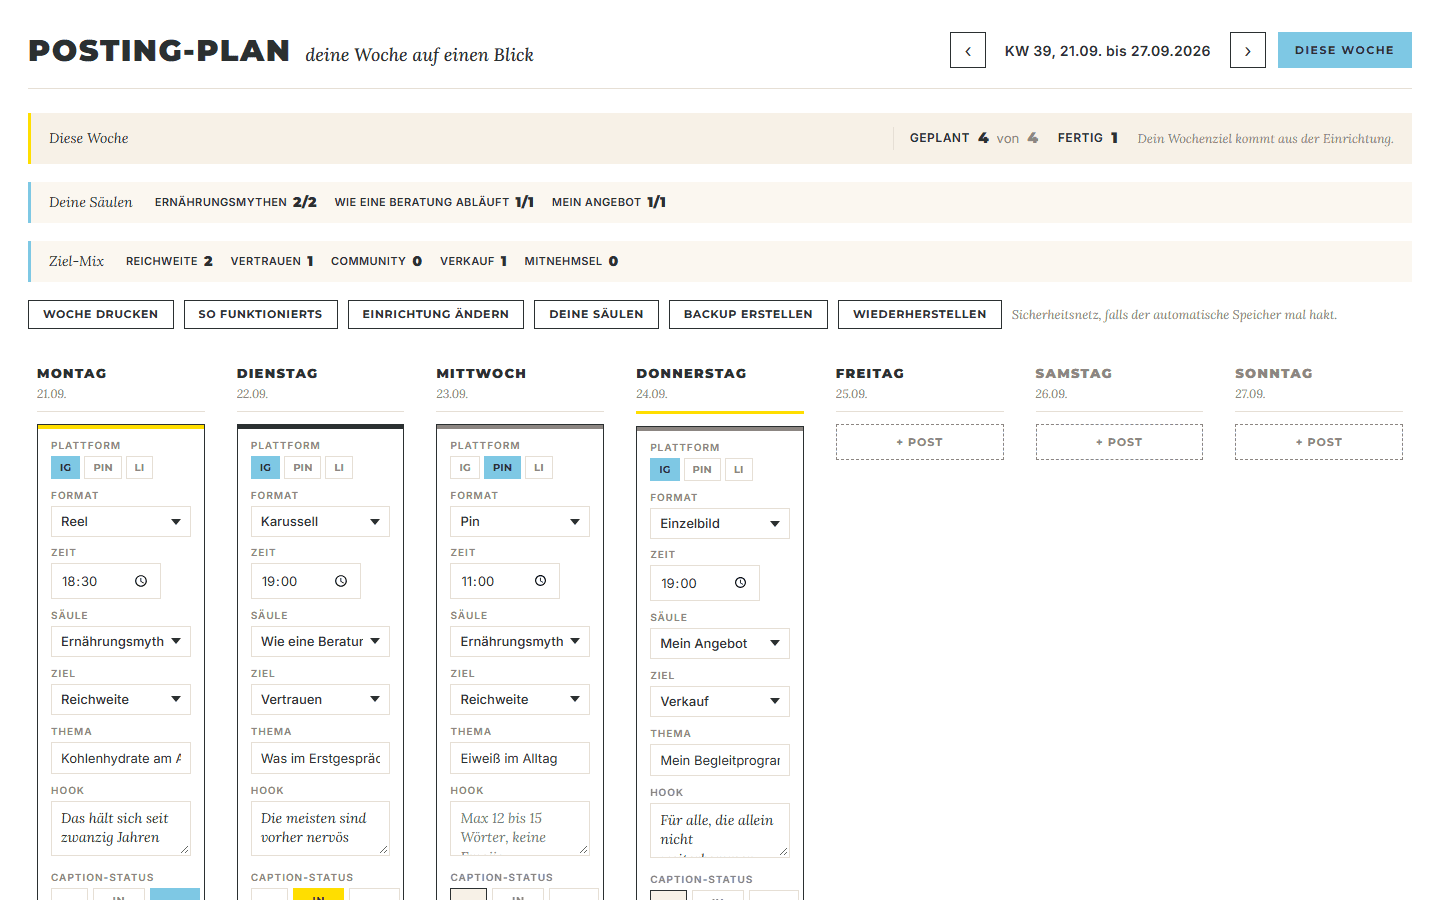Click the Diese Woche button
Viewport: 1440px width, 900px height.
click(x=1345, y=50)
